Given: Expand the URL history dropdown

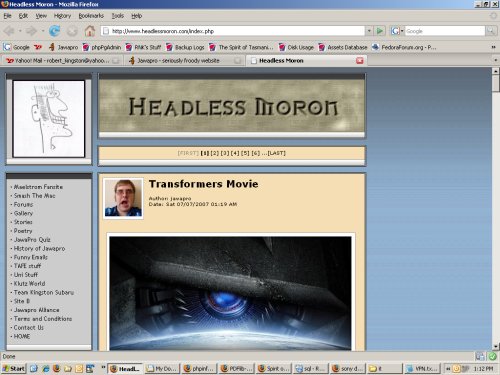Looking at the screenshot, I should point(369,31).
